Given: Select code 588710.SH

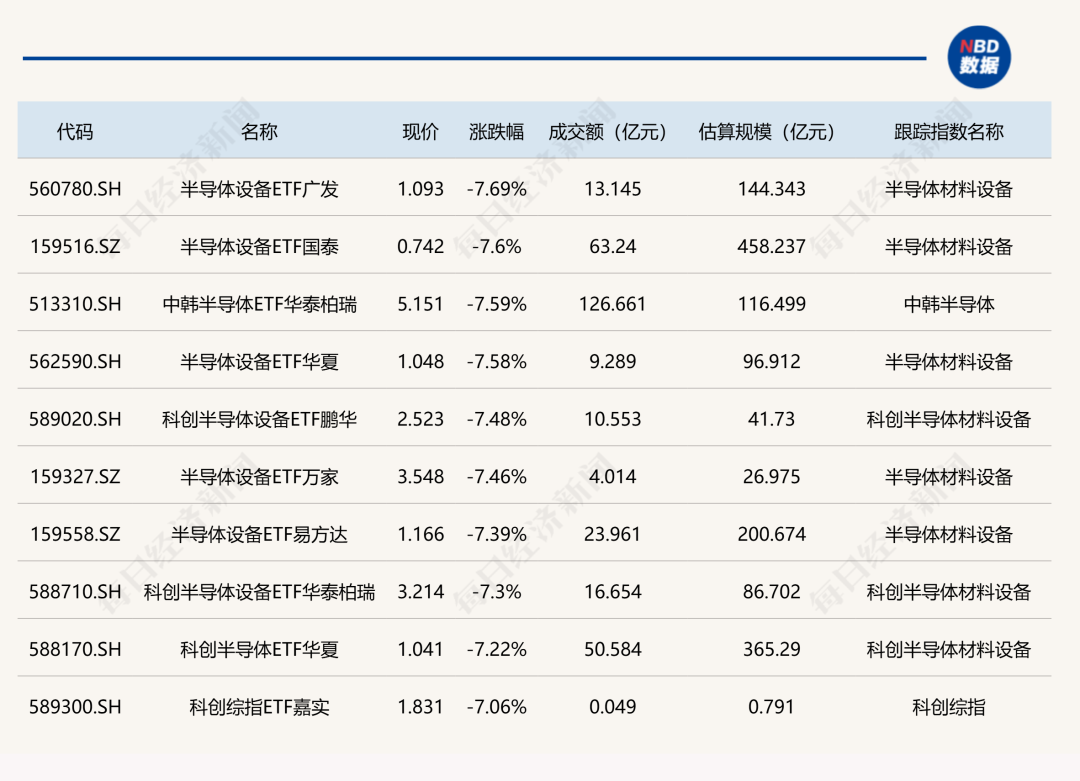Looking at the screenshot, I should point(75,592).
